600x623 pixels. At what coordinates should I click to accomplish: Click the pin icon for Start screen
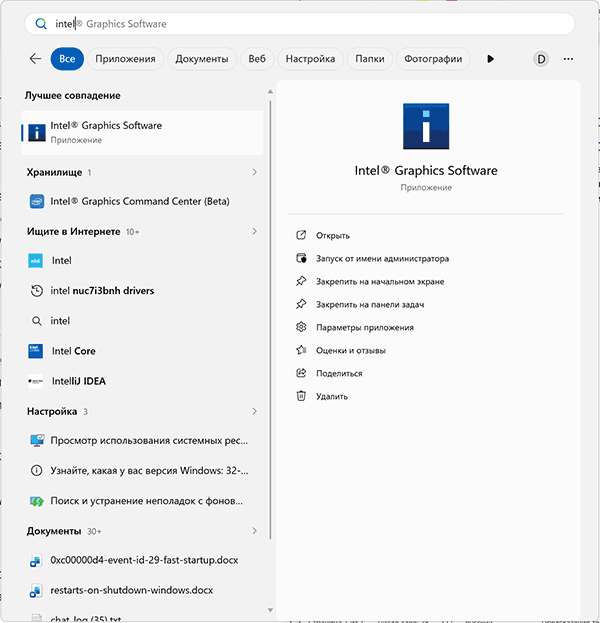tap(301, 281)
